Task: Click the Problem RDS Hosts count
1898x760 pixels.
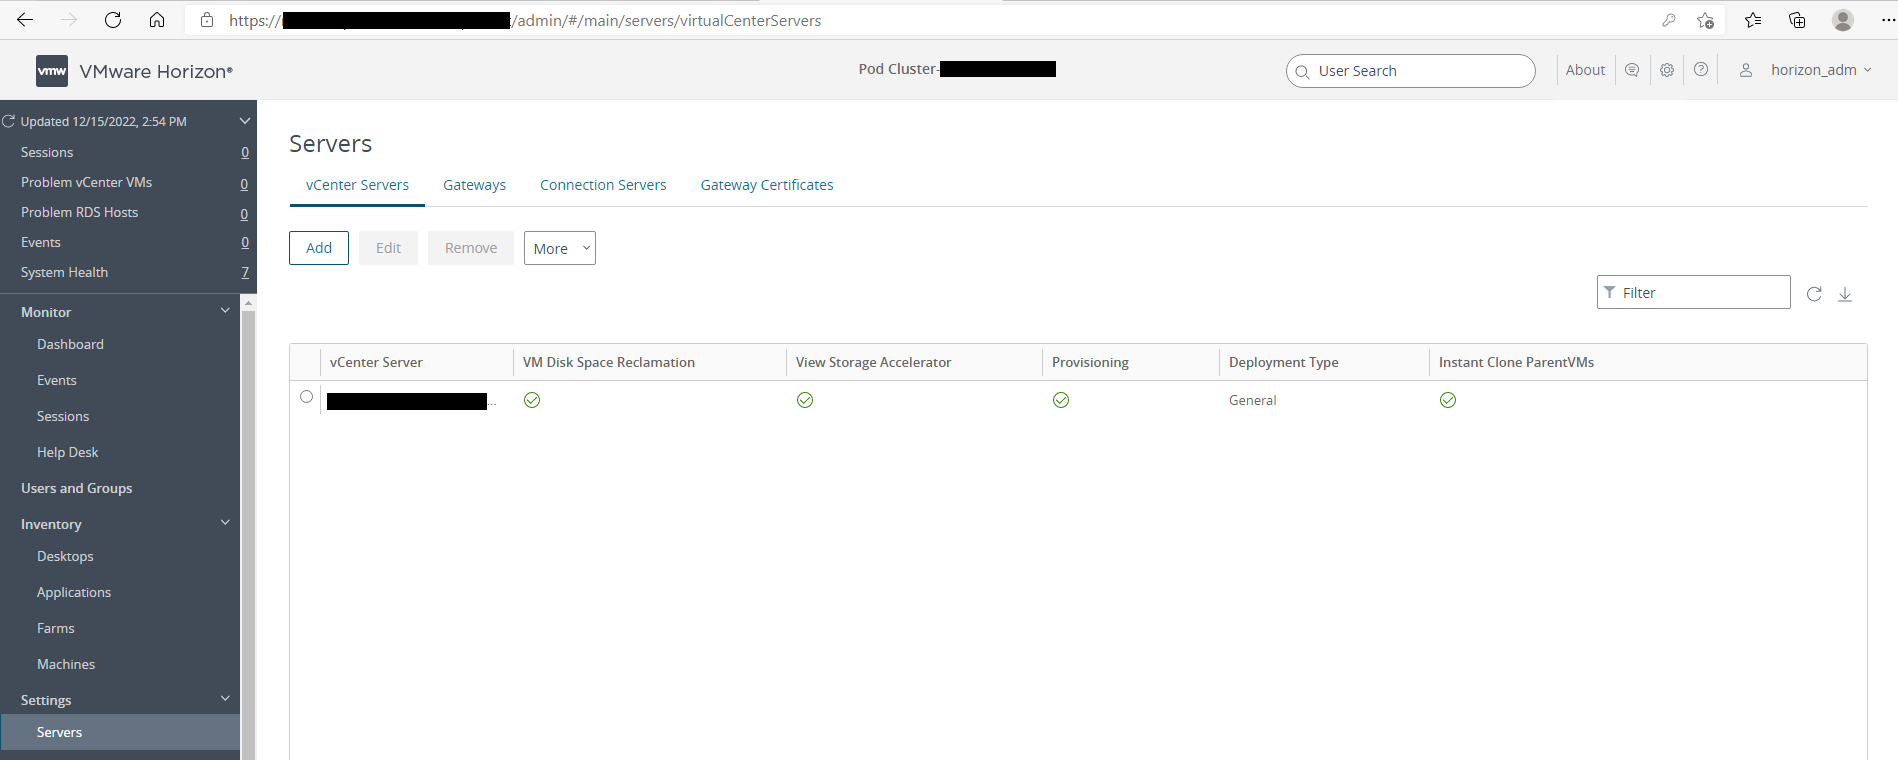Action: pos(245,213)
